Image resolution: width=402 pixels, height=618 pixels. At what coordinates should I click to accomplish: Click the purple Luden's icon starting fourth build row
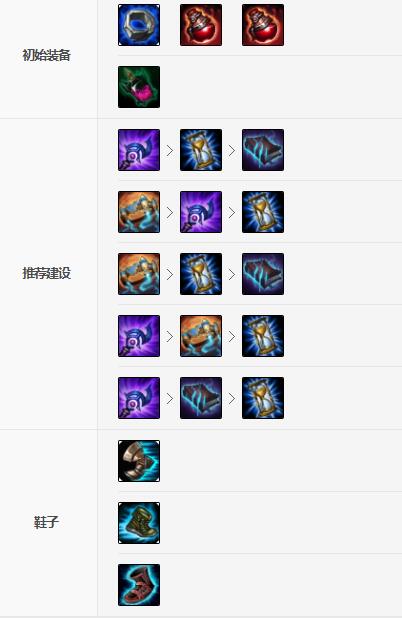(139, 336)
